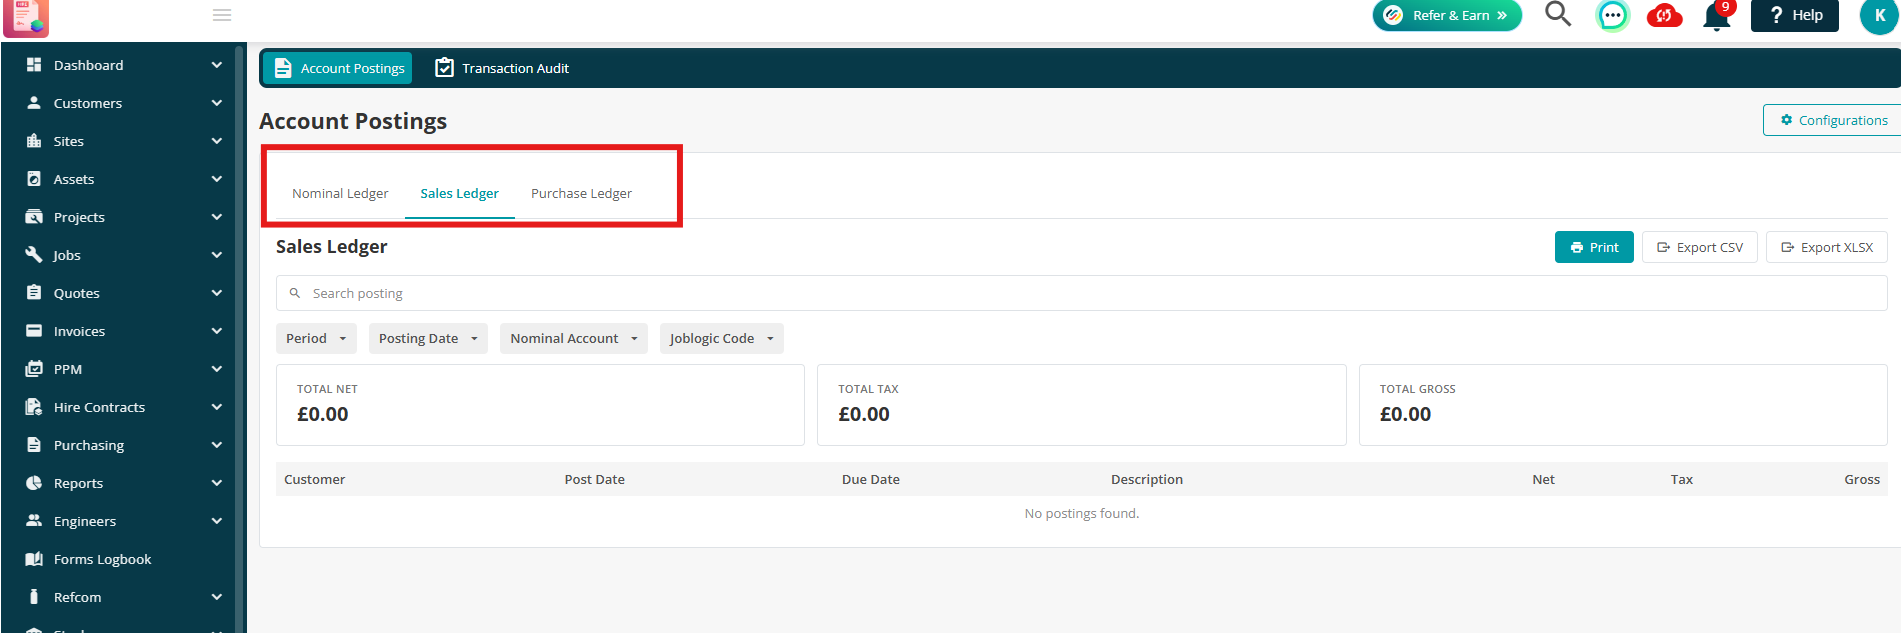Open the Period filter dropdown

click(x=316, y=338)
